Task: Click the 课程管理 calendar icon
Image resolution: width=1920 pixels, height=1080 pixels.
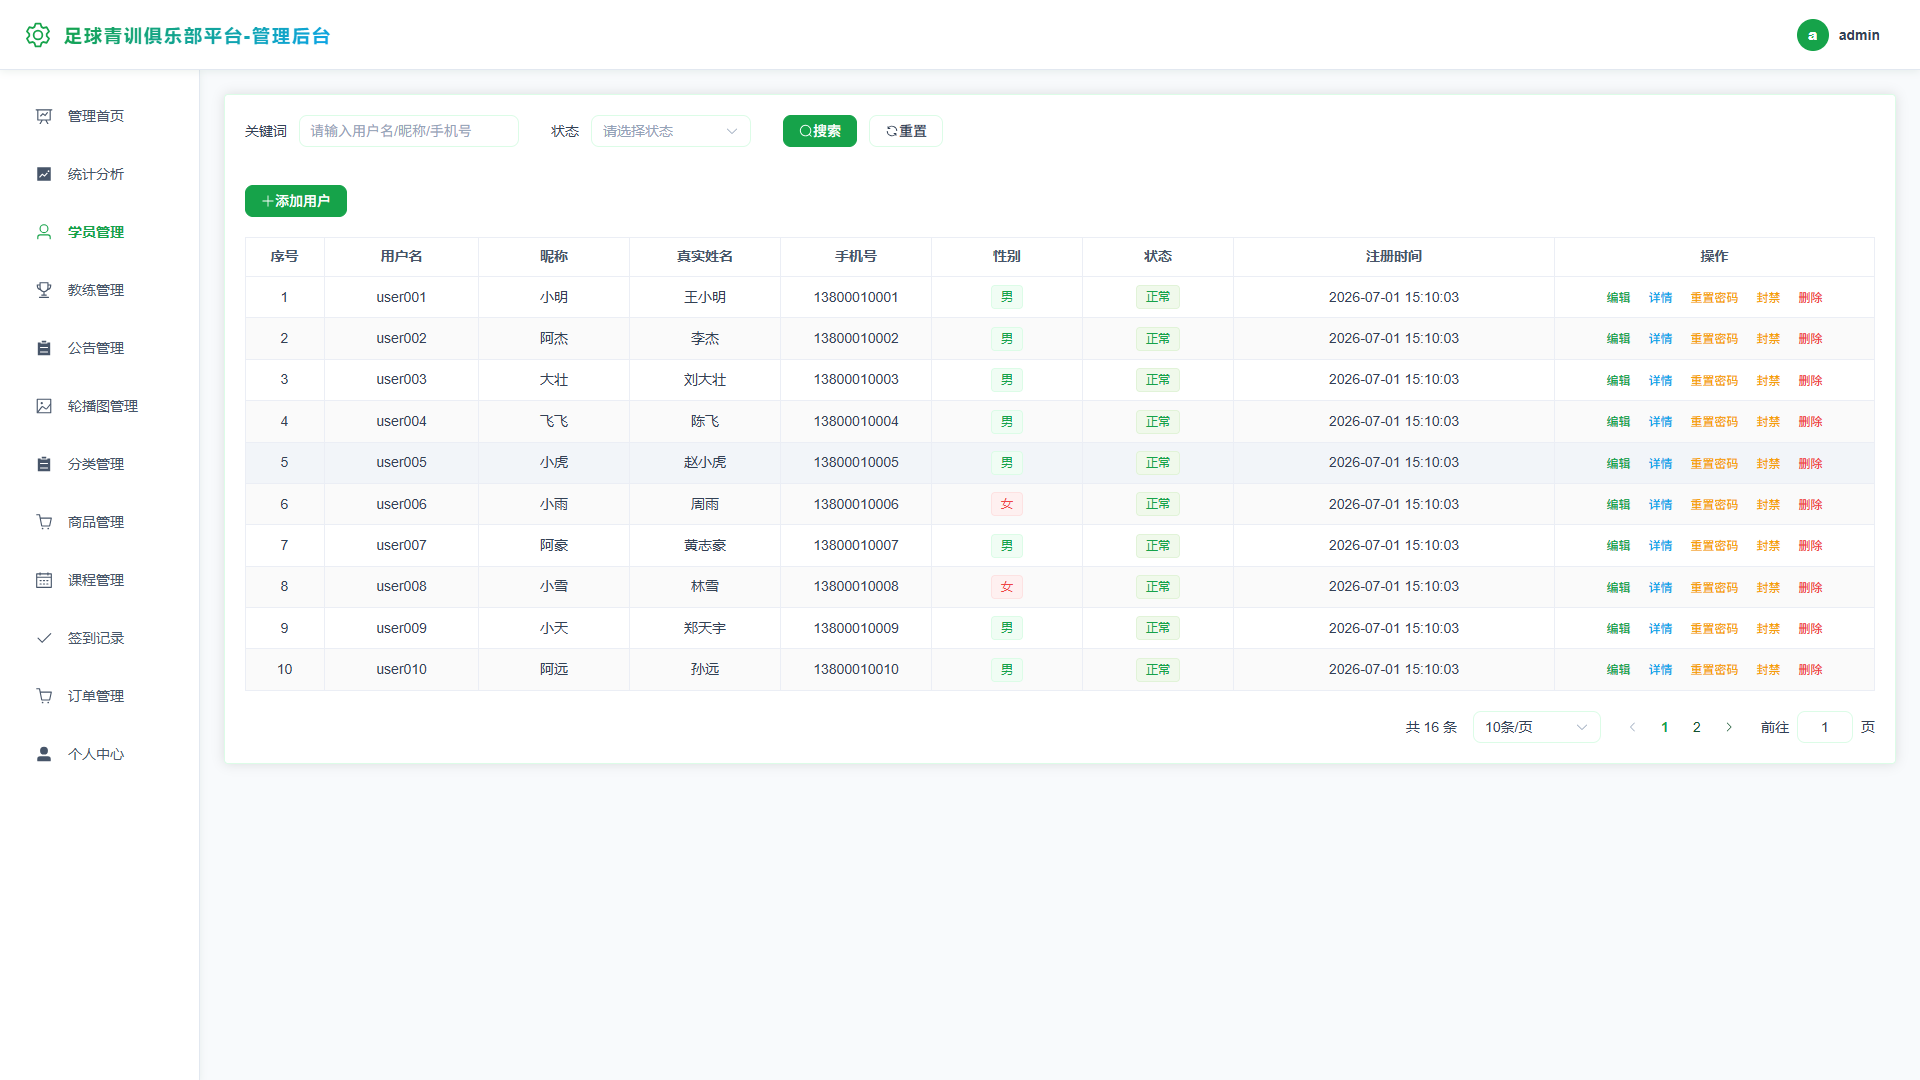Action: click(44, 580)
